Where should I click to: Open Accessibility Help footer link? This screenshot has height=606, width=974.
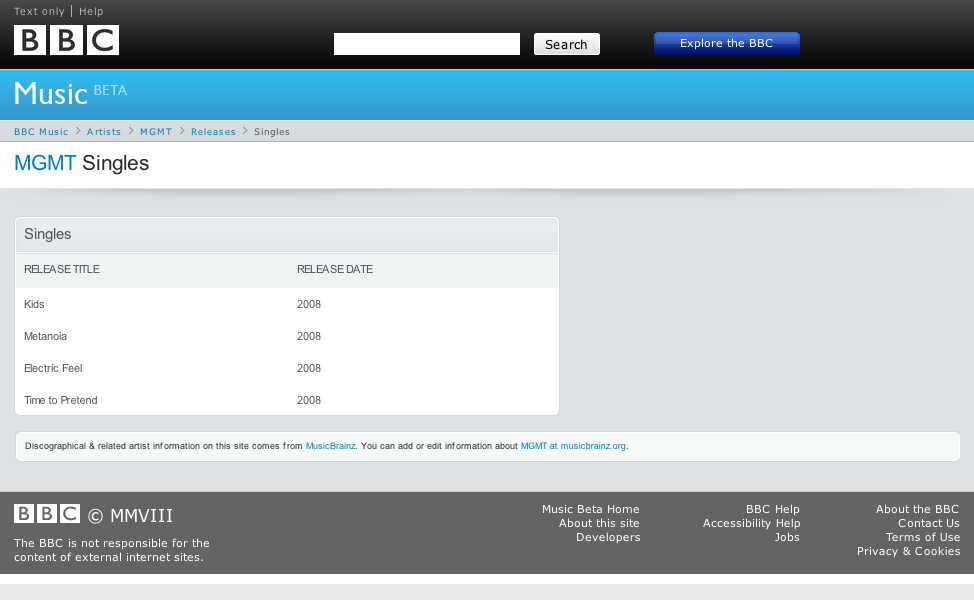tap(752, 523)
